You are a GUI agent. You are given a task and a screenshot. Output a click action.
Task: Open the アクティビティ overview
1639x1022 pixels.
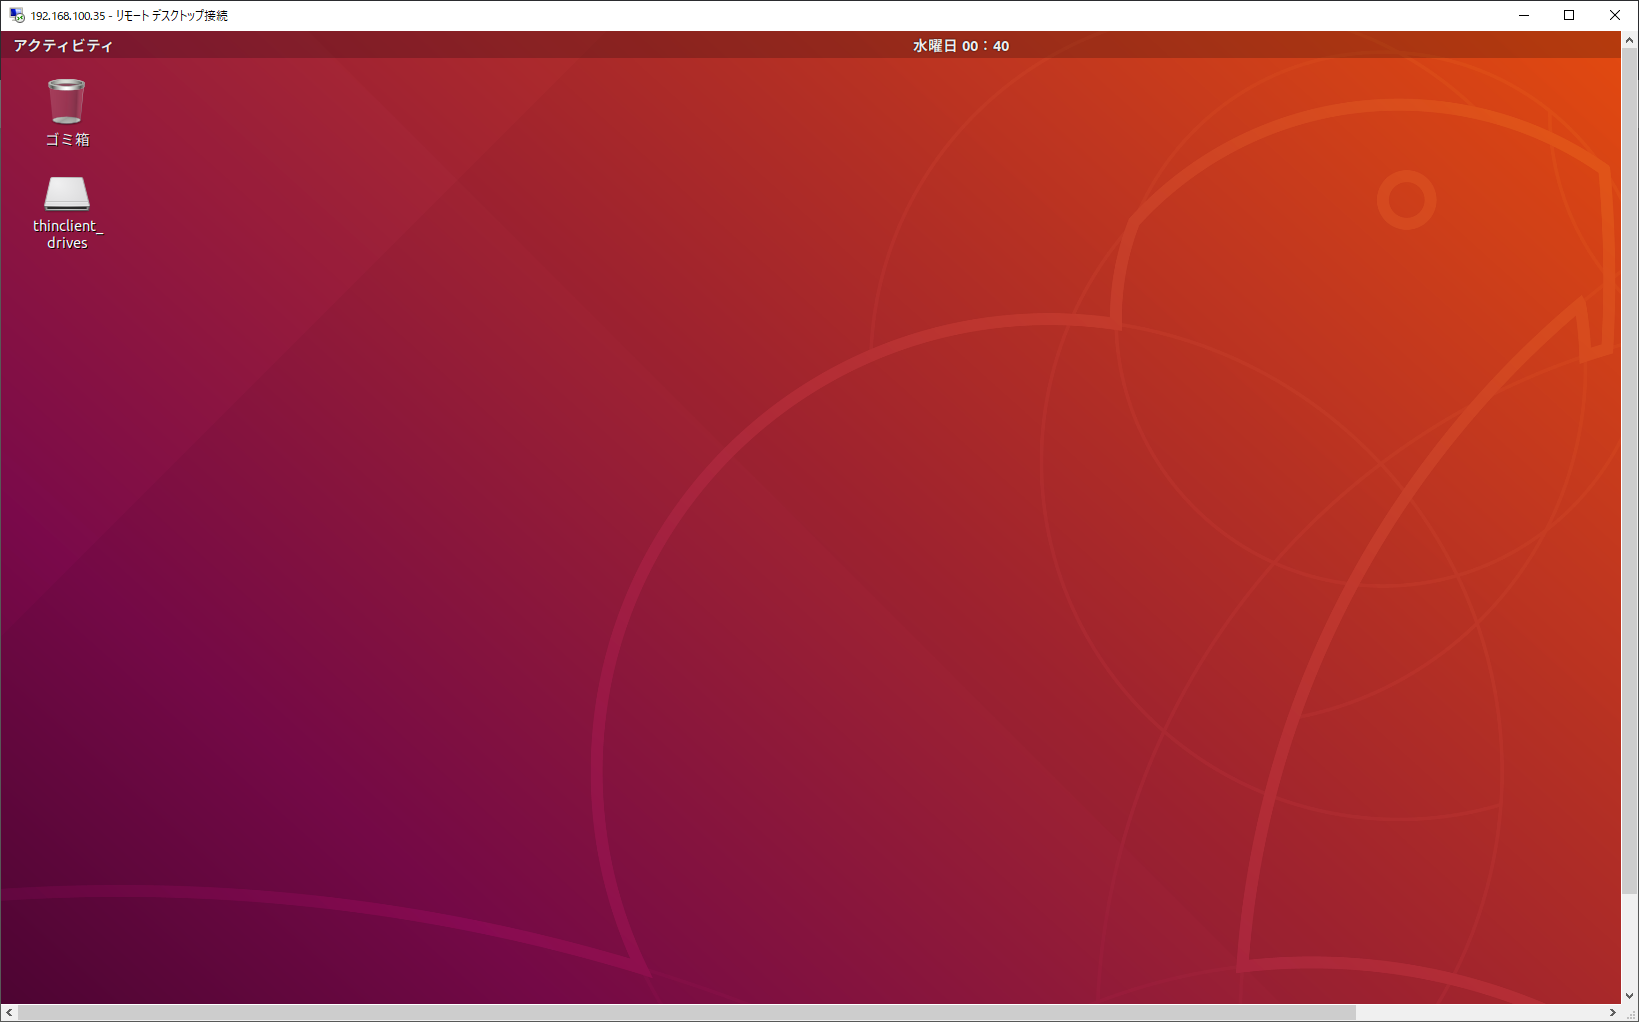(63, 46)
